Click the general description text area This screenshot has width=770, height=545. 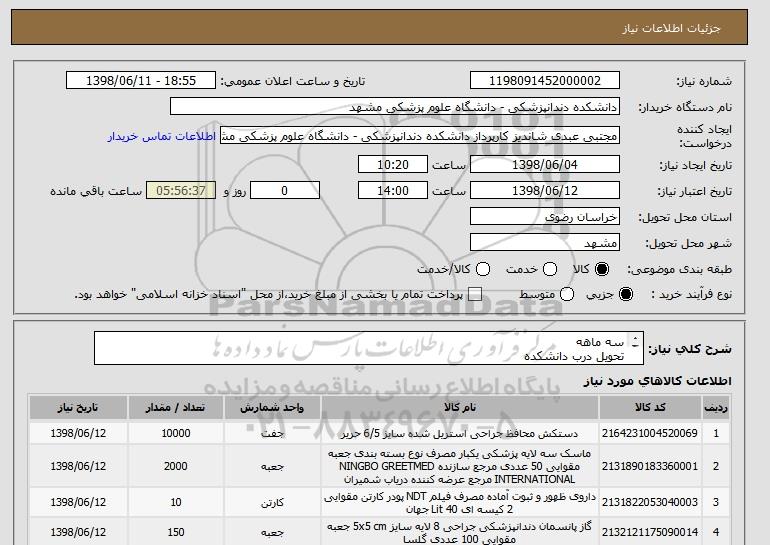coord(369,349)
